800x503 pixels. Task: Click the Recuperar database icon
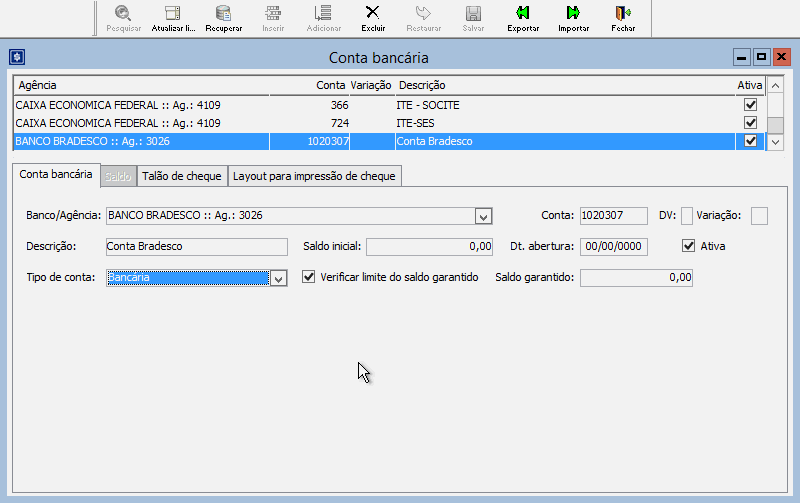click(223, 13)
